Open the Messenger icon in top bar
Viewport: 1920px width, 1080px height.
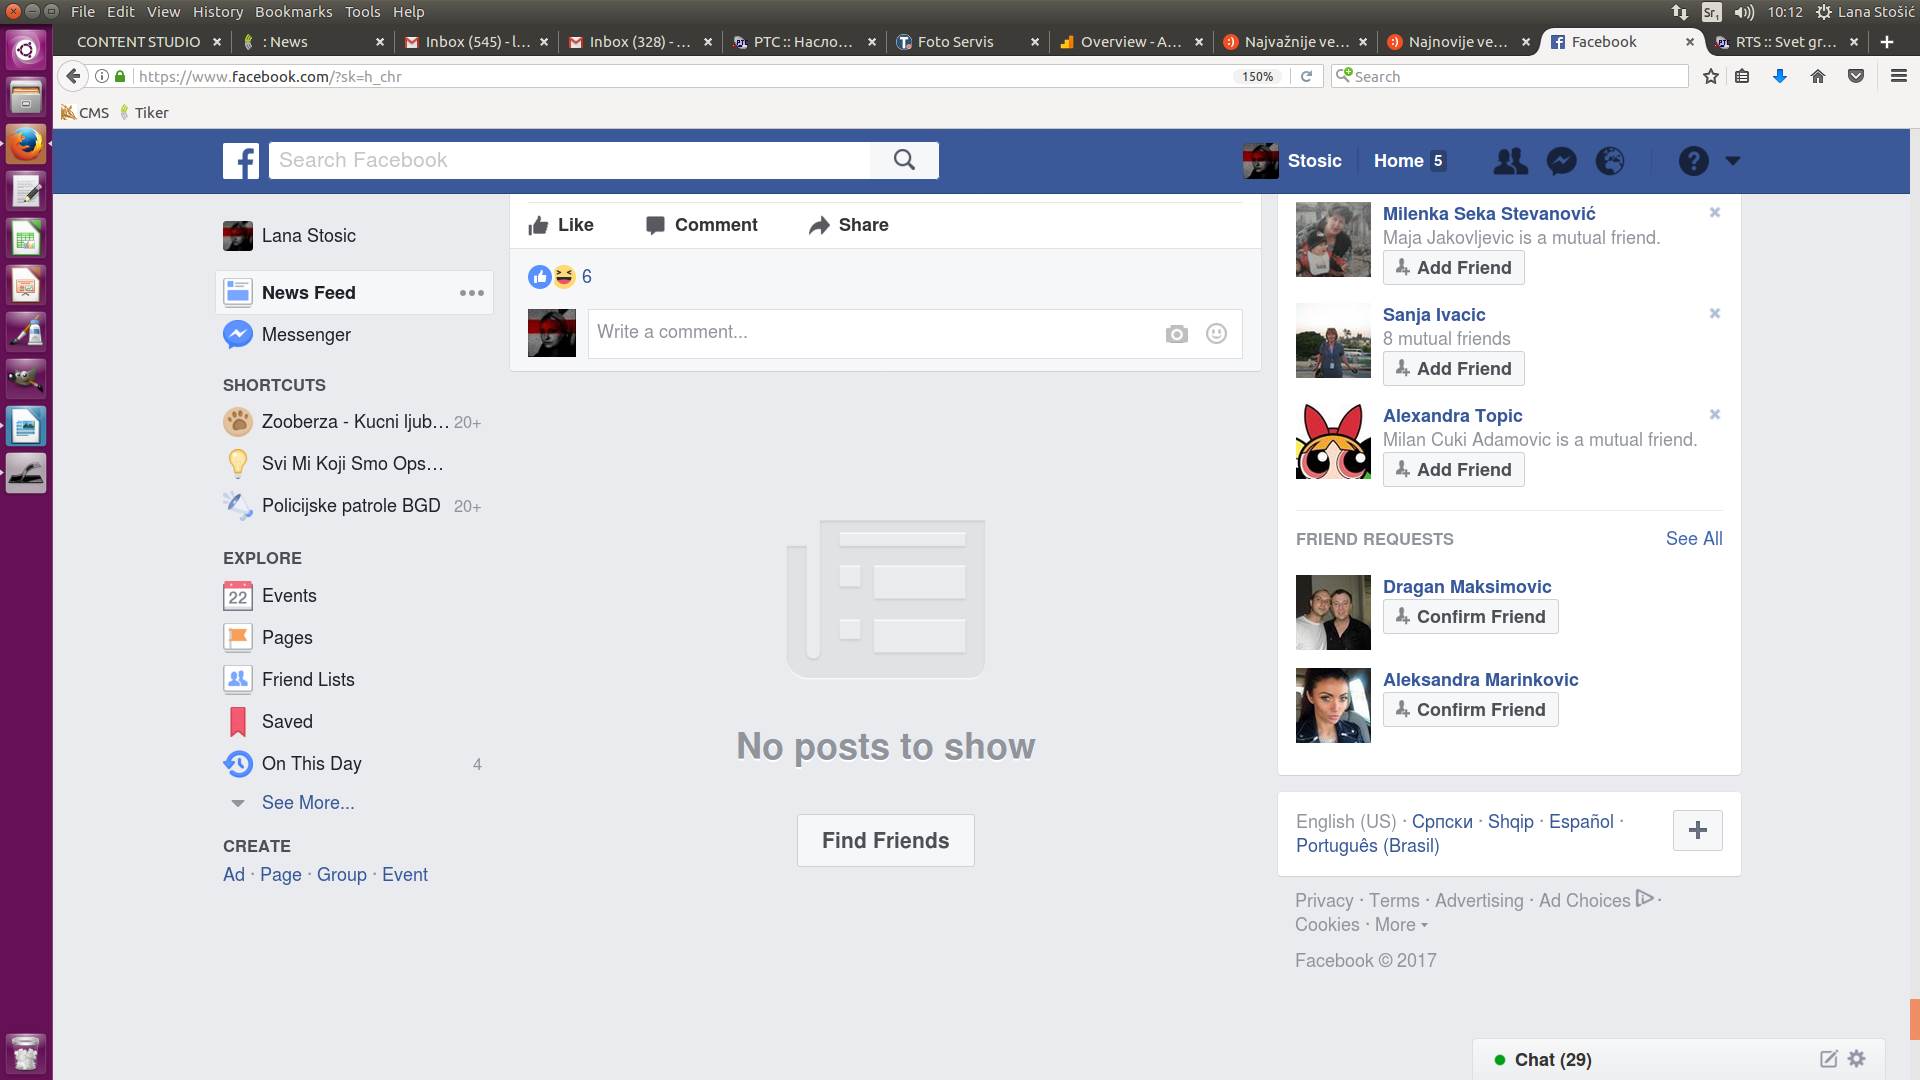[1561, 161]
